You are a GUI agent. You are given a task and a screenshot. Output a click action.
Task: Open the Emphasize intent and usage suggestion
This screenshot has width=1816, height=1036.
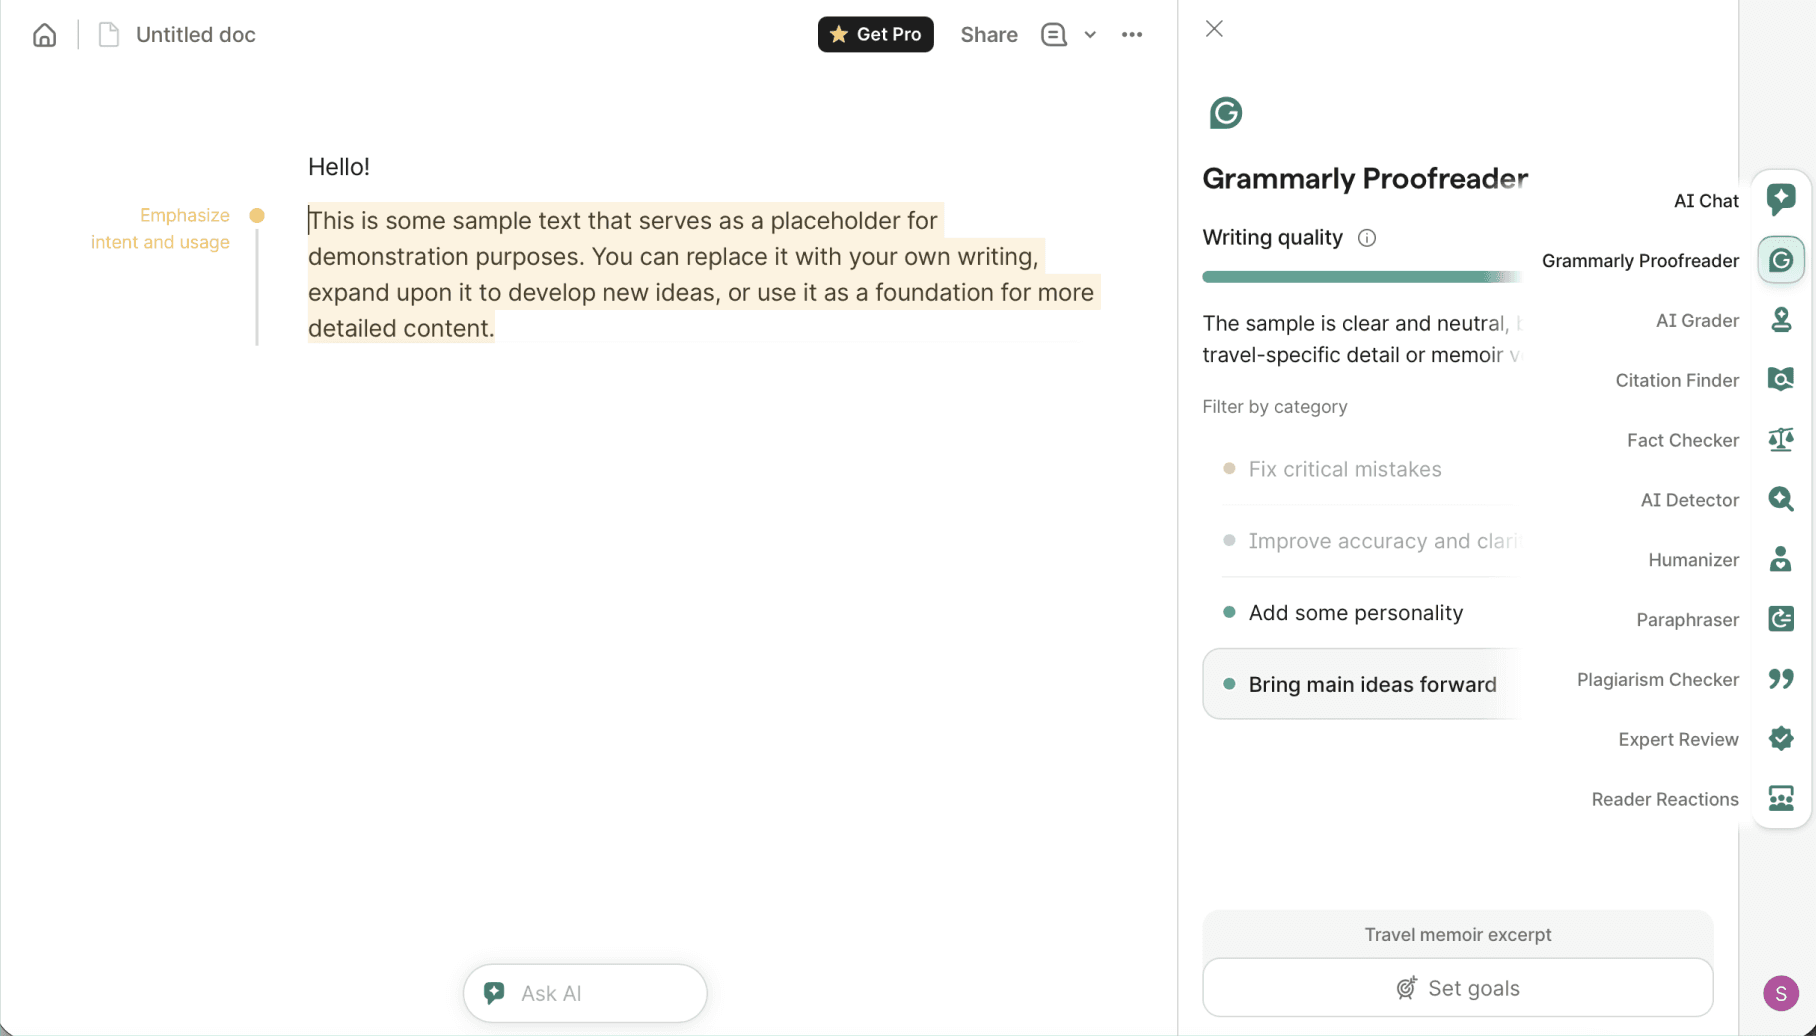point(160,228)
